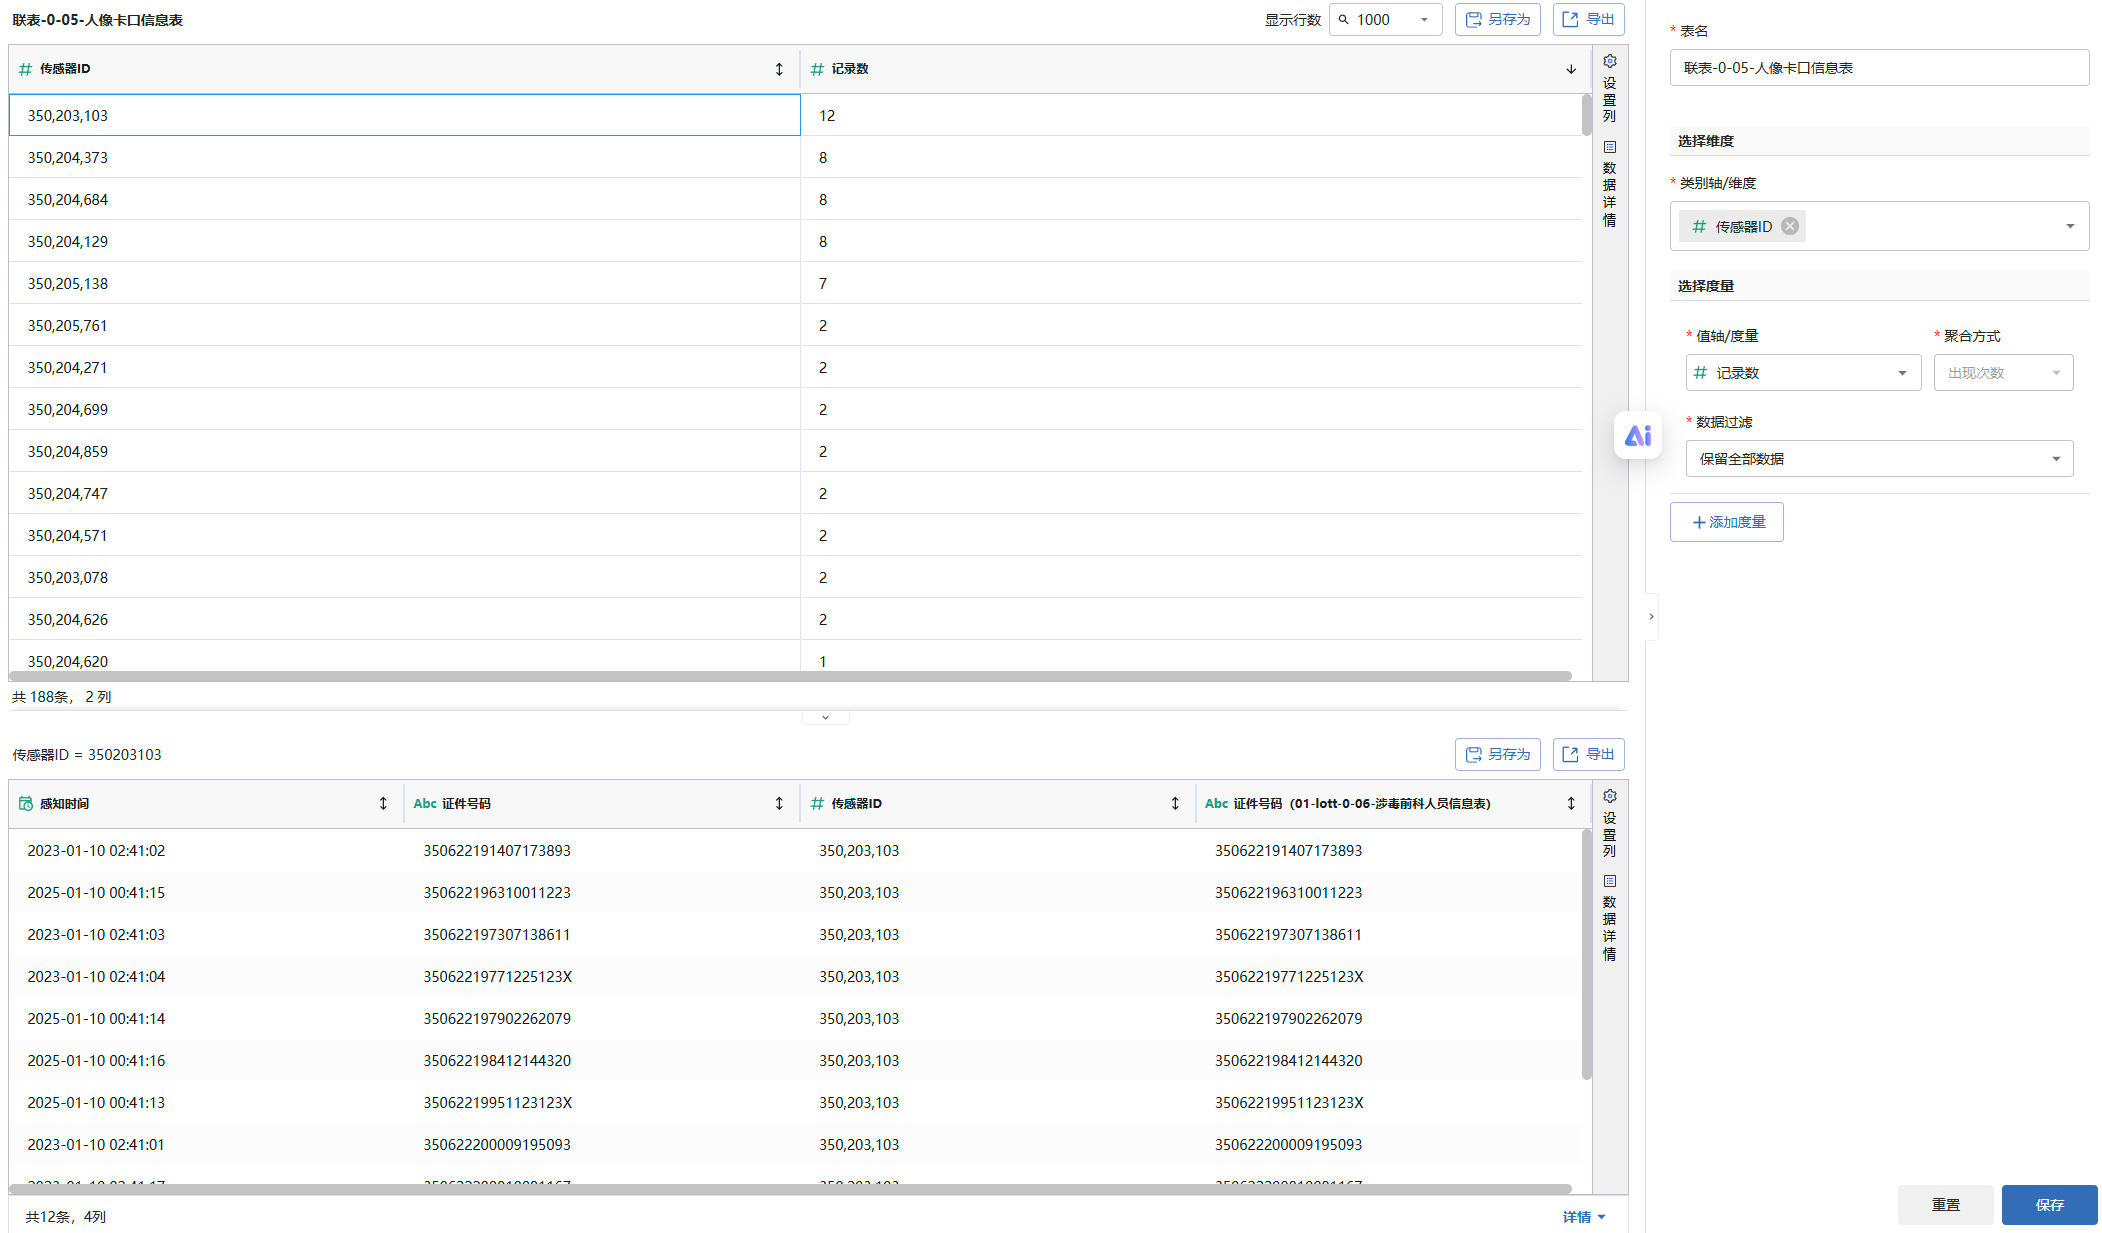
Task: Click the 保存 button
Action: 2048,1205
